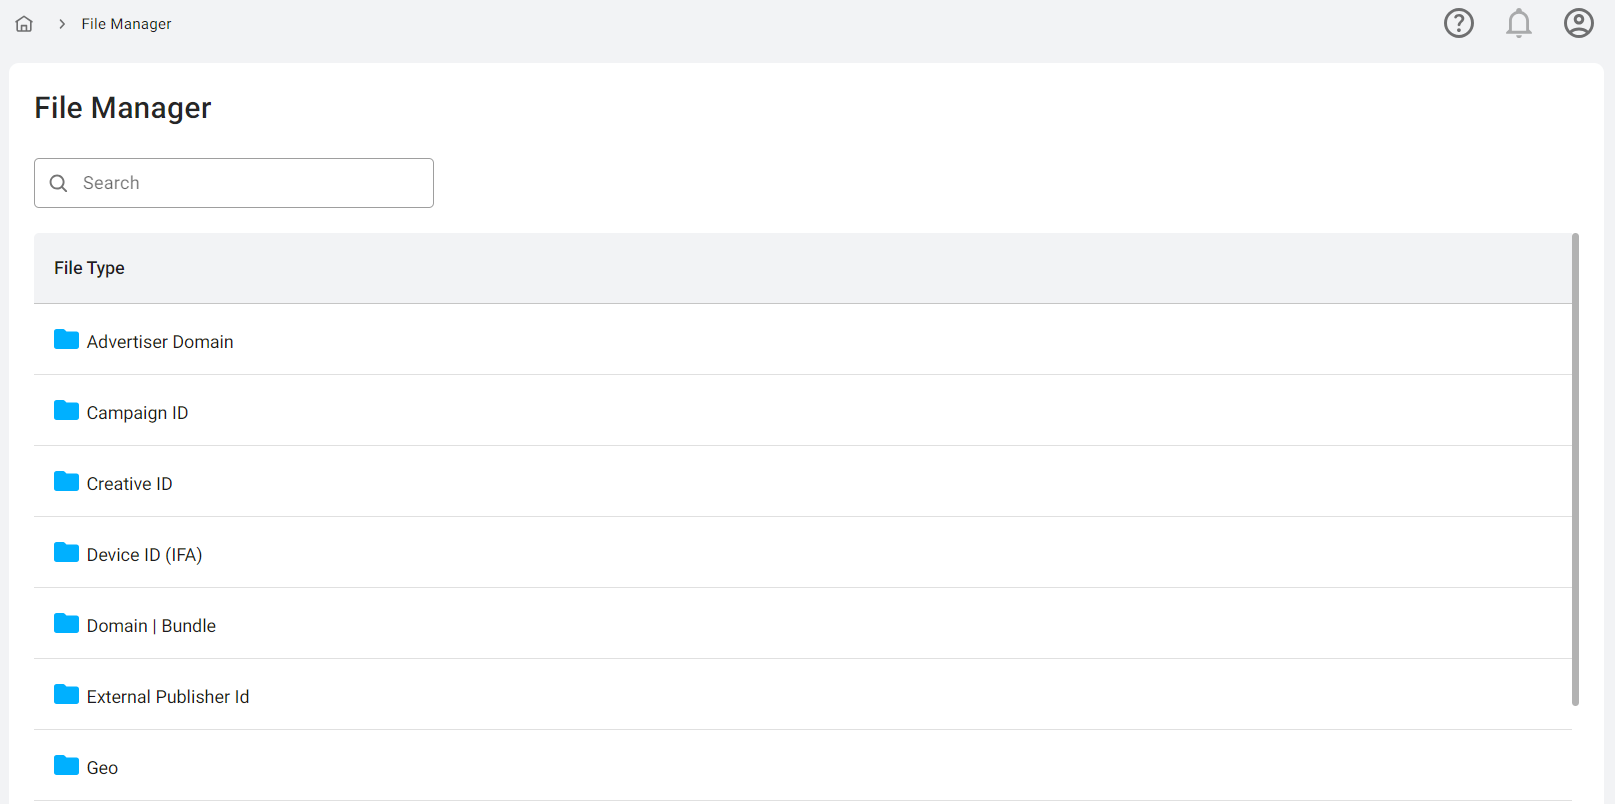This screenshot has height=804, width=1615.
Task: Open the Geo folder entry
Action: pyautogui.click(x=102, y=768)
